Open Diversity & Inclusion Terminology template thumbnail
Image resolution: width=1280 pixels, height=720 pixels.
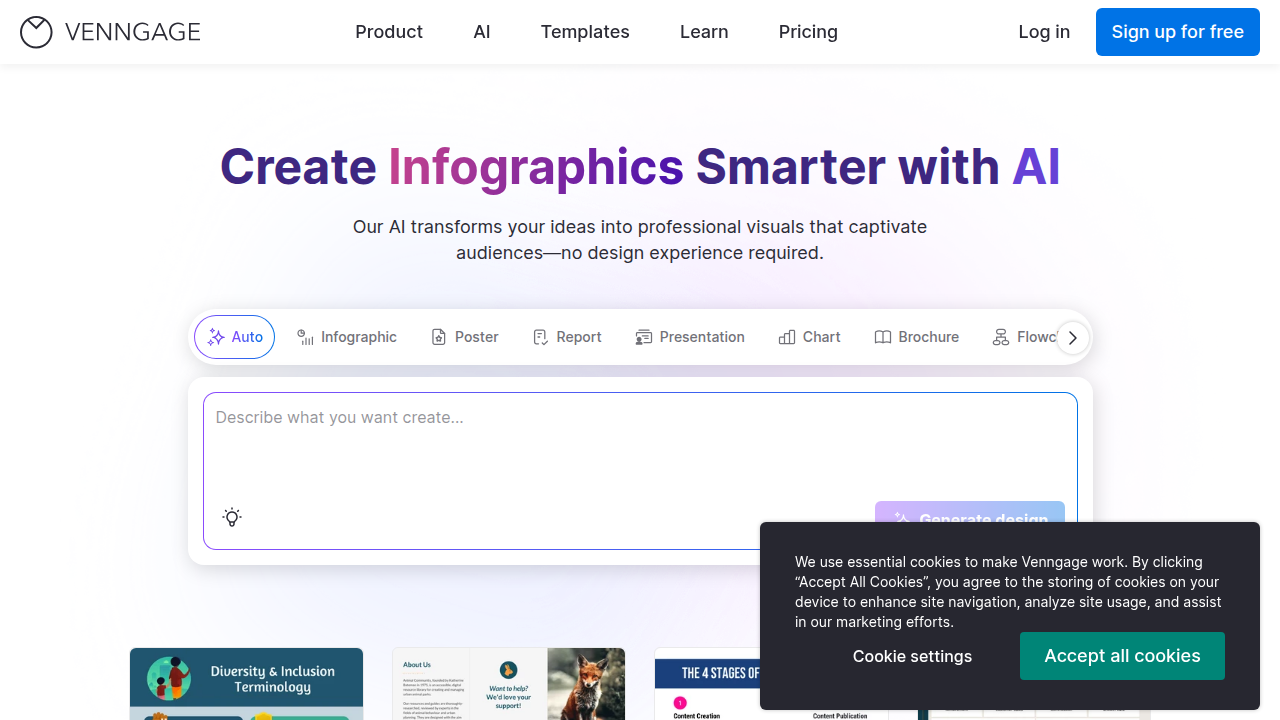tap(246, 684)
